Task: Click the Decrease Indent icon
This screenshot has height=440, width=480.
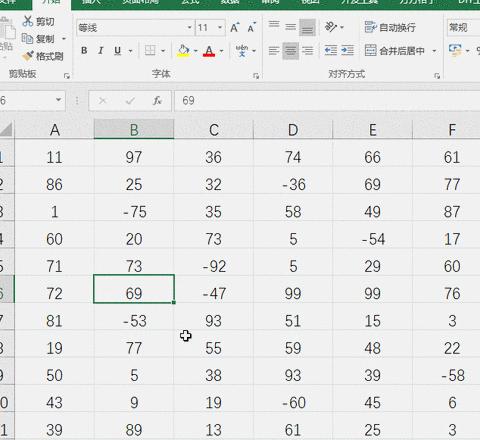Action: click(x=331, y=51)
